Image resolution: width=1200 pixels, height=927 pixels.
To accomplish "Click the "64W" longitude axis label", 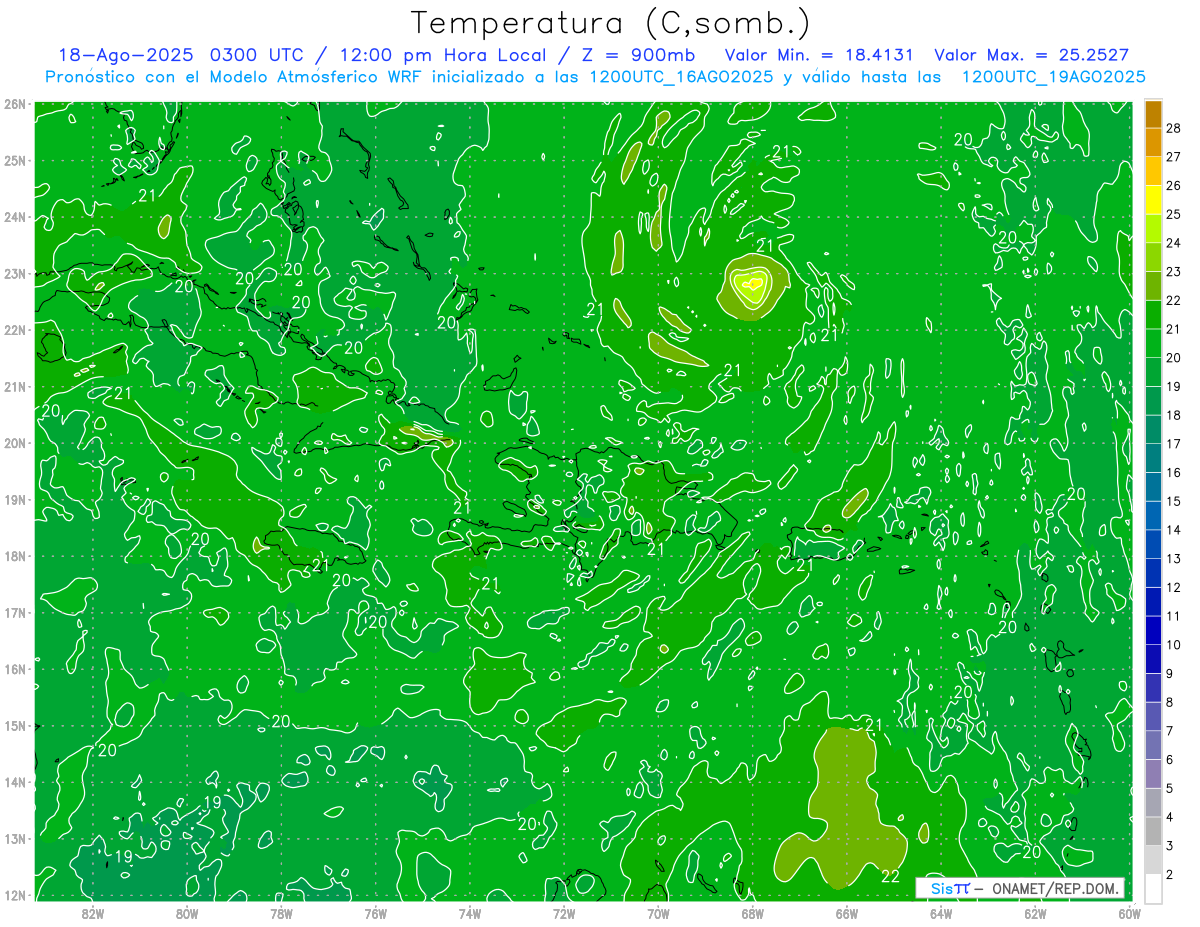I will coord(941,913).
